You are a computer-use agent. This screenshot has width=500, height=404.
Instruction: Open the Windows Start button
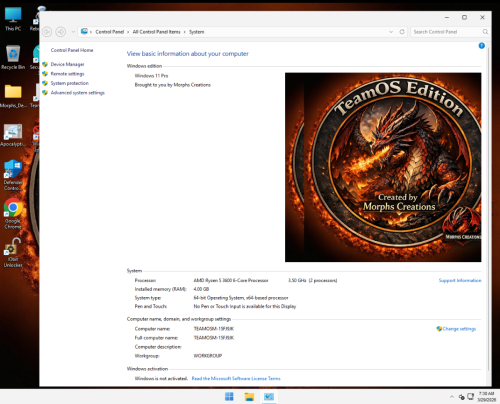pos(229,397)
